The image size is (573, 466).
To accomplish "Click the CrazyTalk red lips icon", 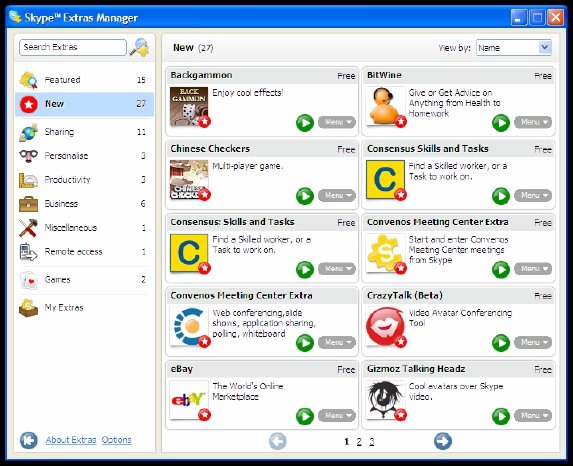I will [x=385, y=326].
